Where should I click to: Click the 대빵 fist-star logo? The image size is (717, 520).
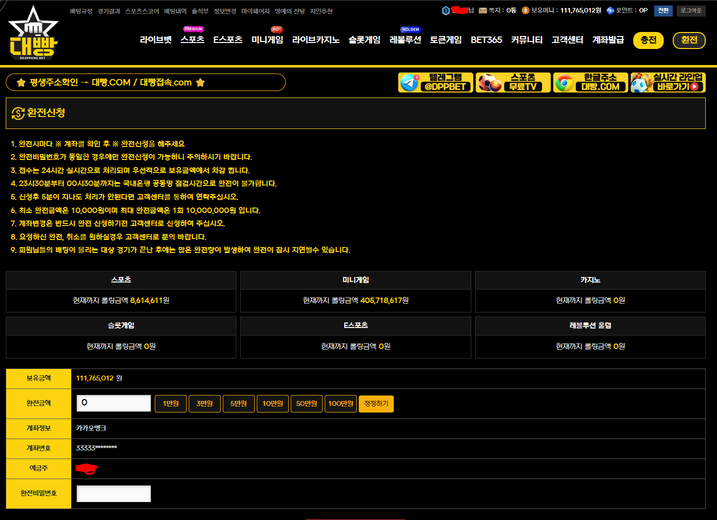(33, 33)
